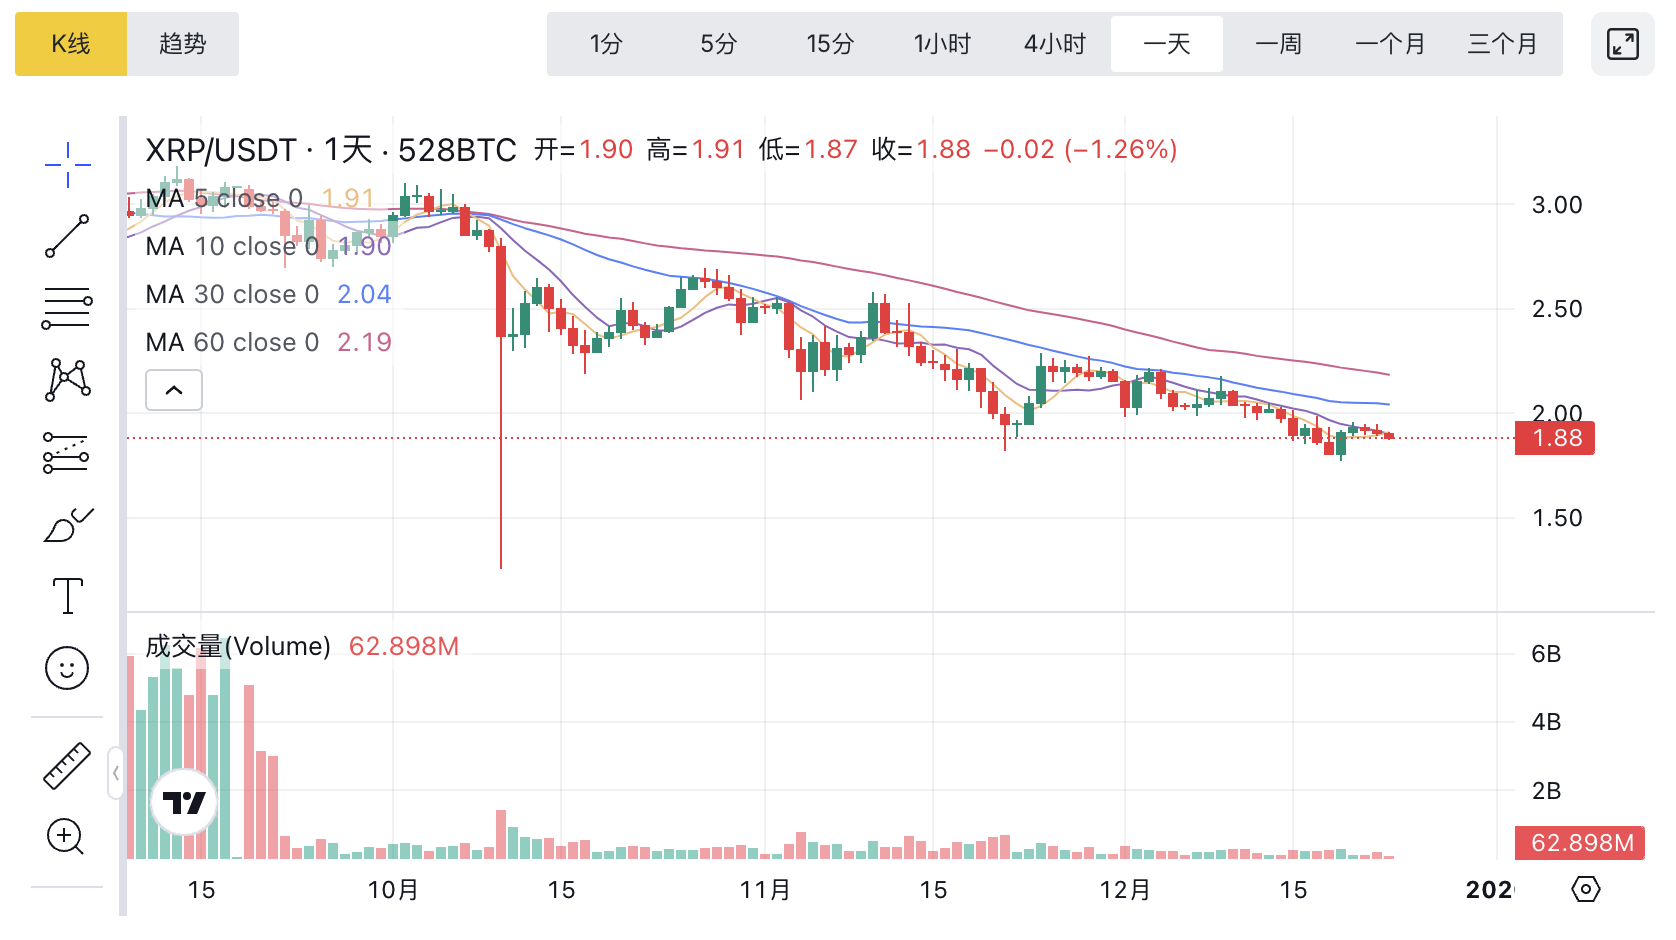1676x940 pixels.
Task: Select the crosshair cursor tool
Action: [x=67, y=165]
